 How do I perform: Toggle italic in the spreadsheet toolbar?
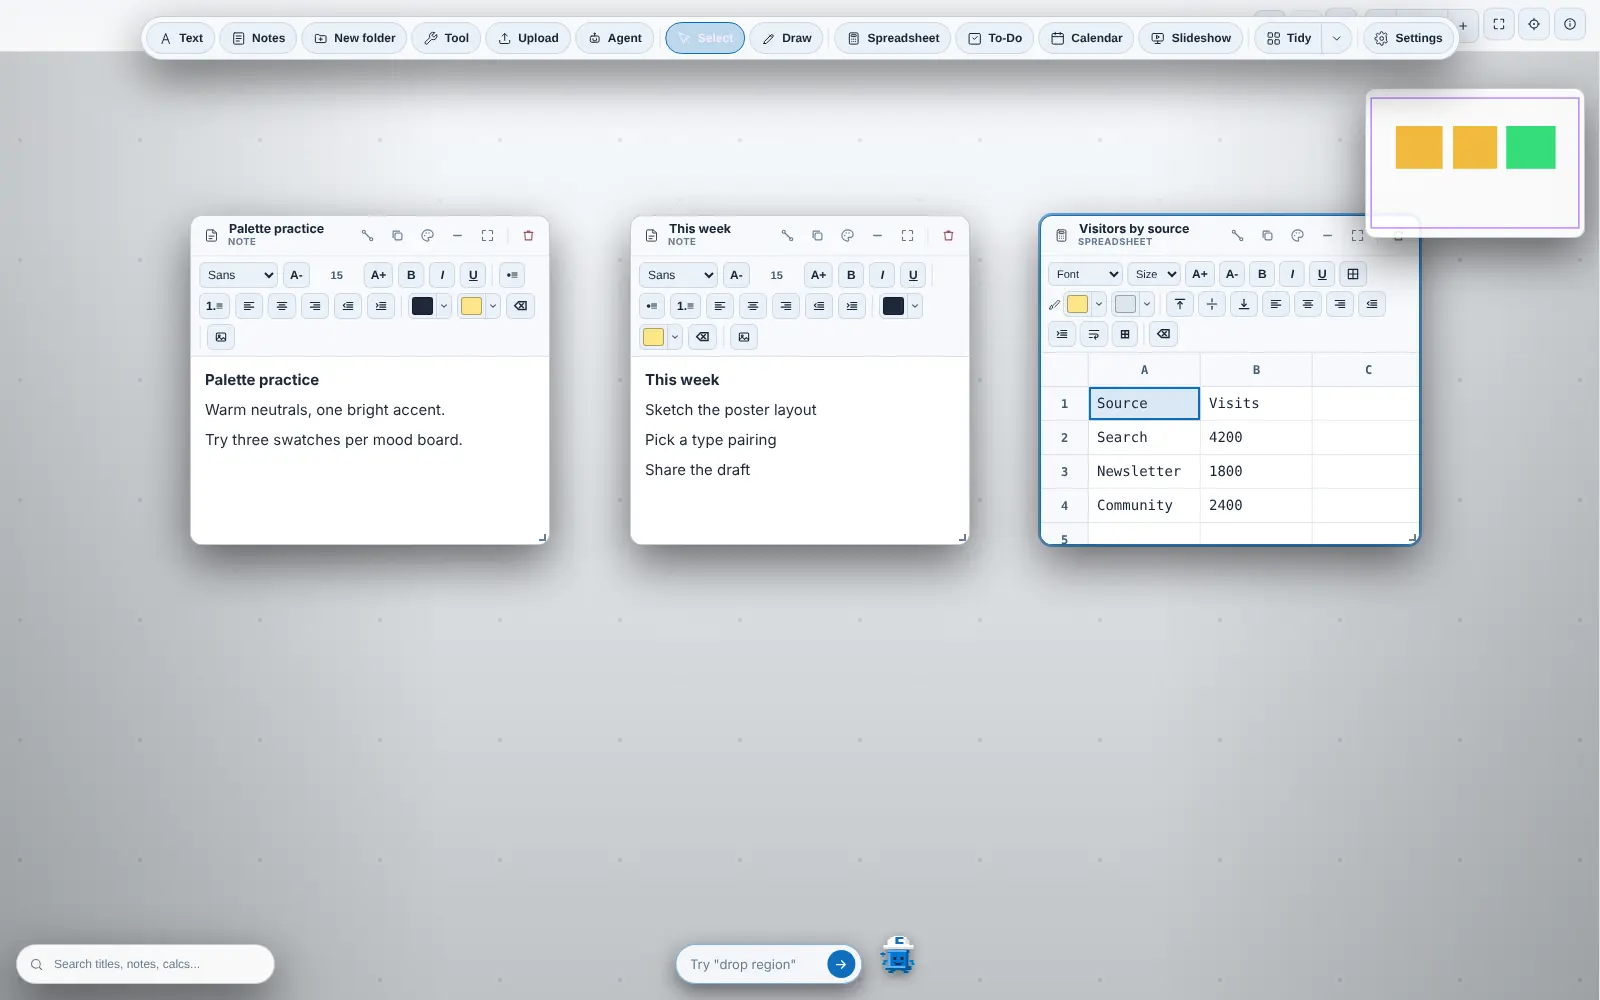point(1292,274)
